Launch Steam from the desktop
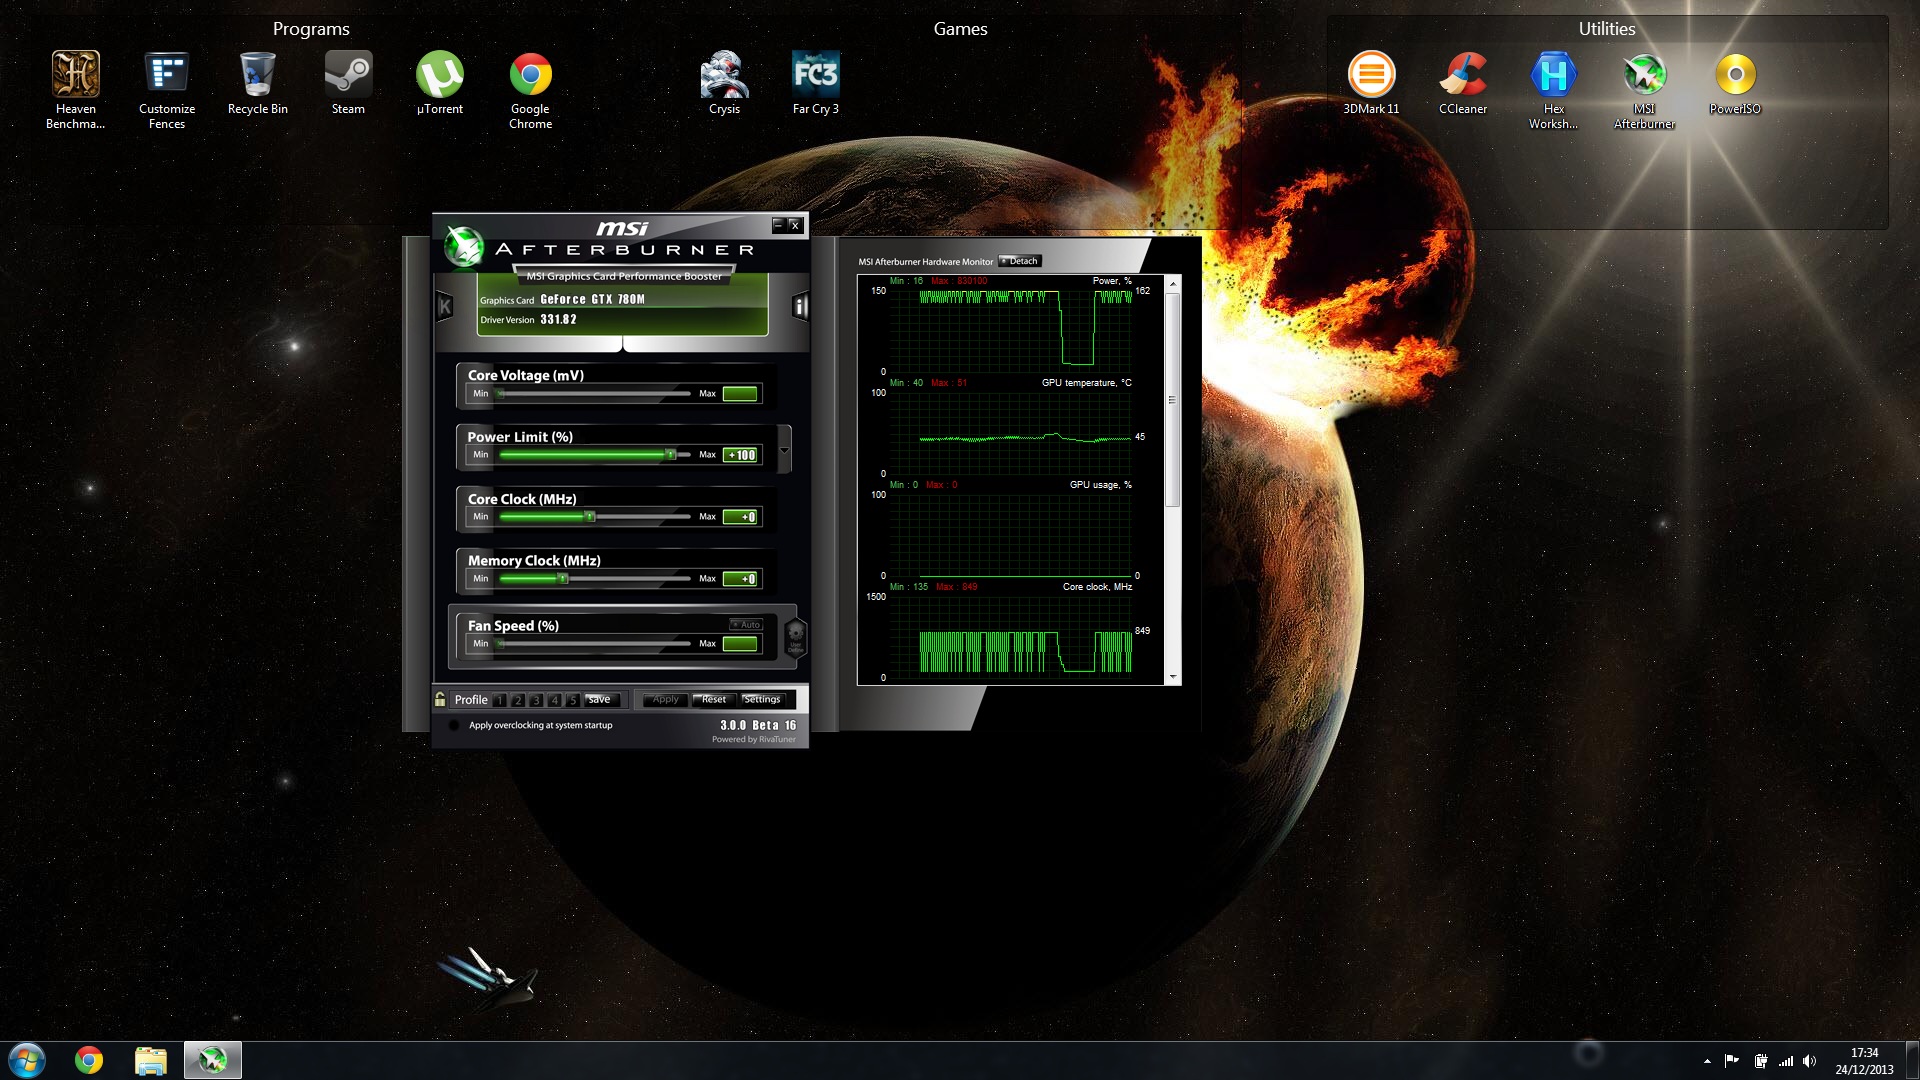Image resolution: width=1920 pixels, height=1080 pixels. (348, 83)
